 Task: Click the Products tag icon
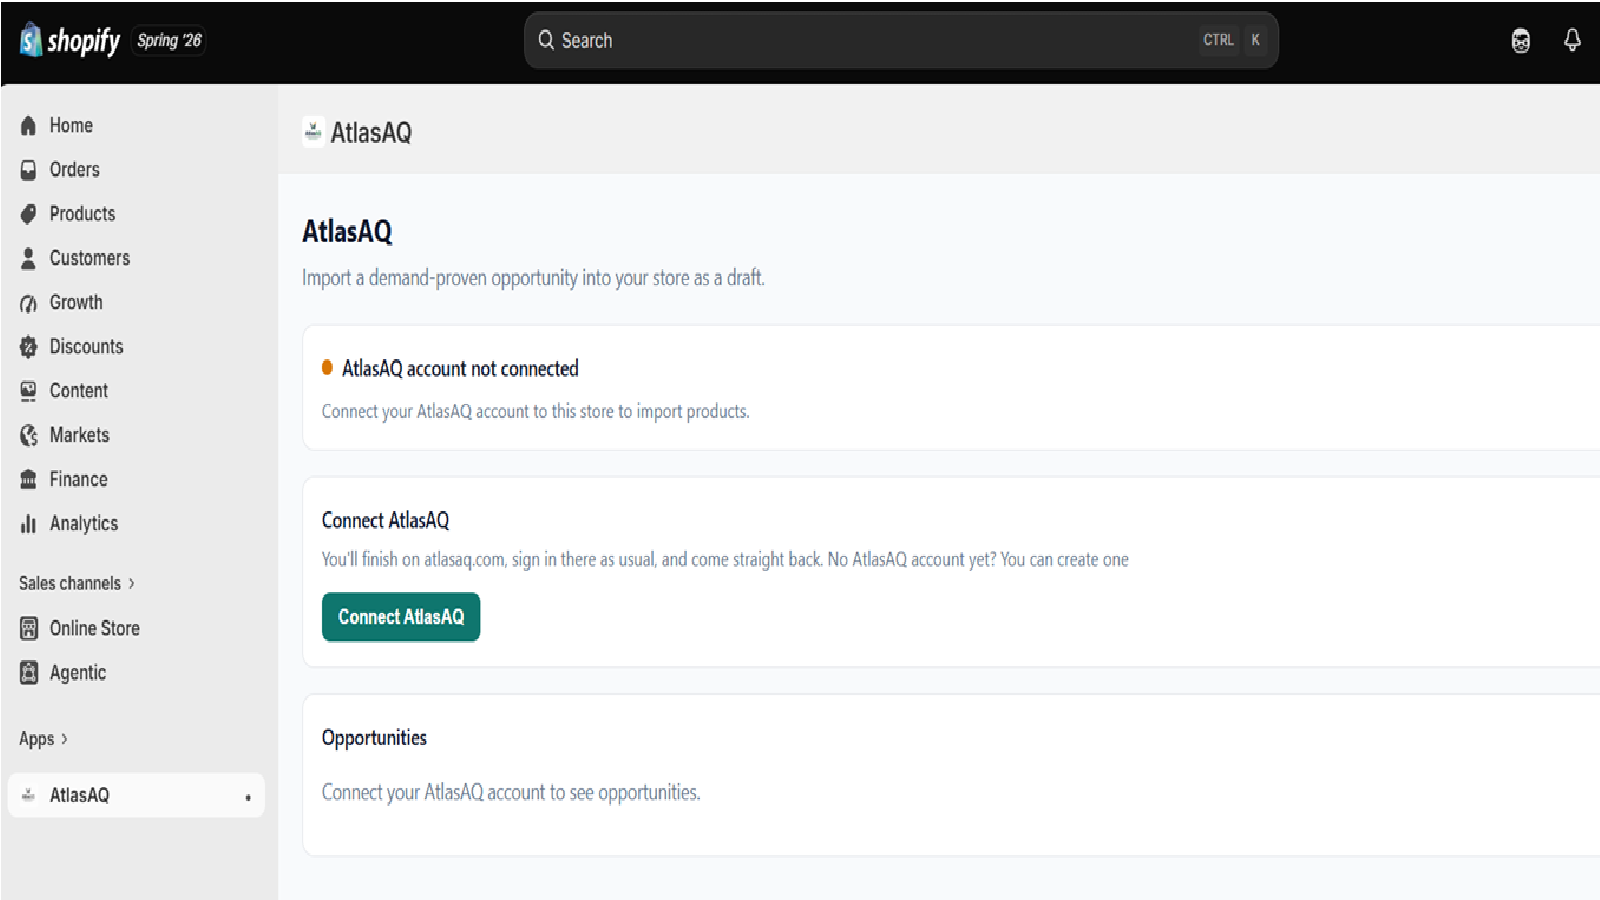pyautogui.click(x=28, y=214)
